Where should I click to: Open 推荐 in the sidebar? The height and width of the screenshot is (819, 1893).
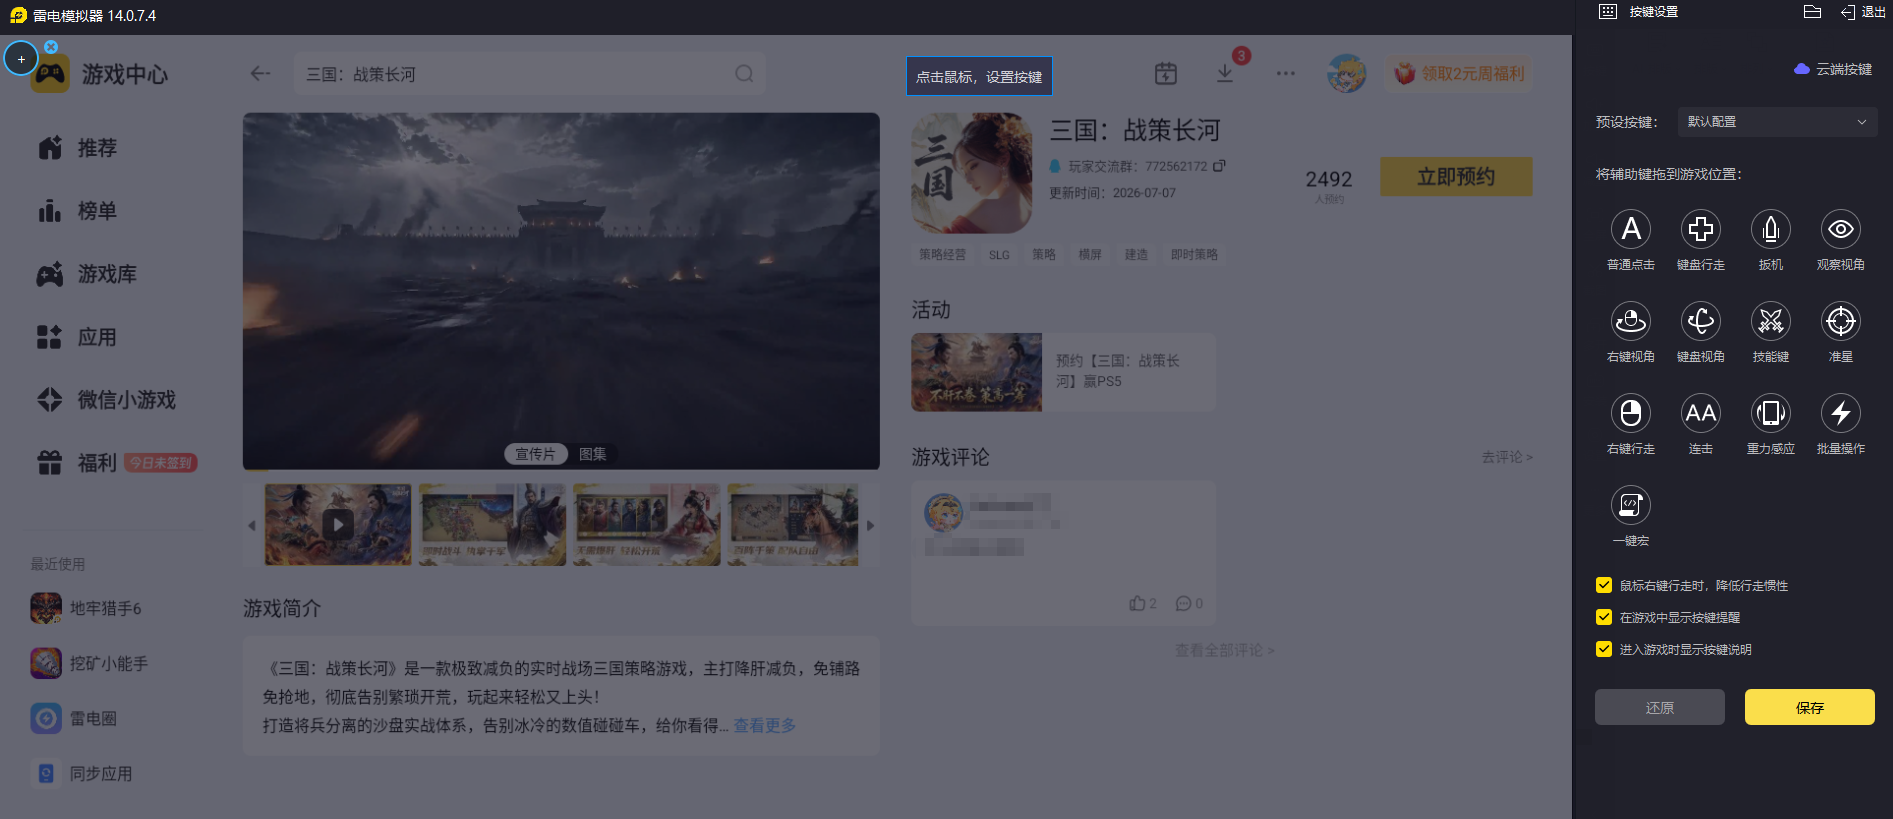(x=78, y=148)
